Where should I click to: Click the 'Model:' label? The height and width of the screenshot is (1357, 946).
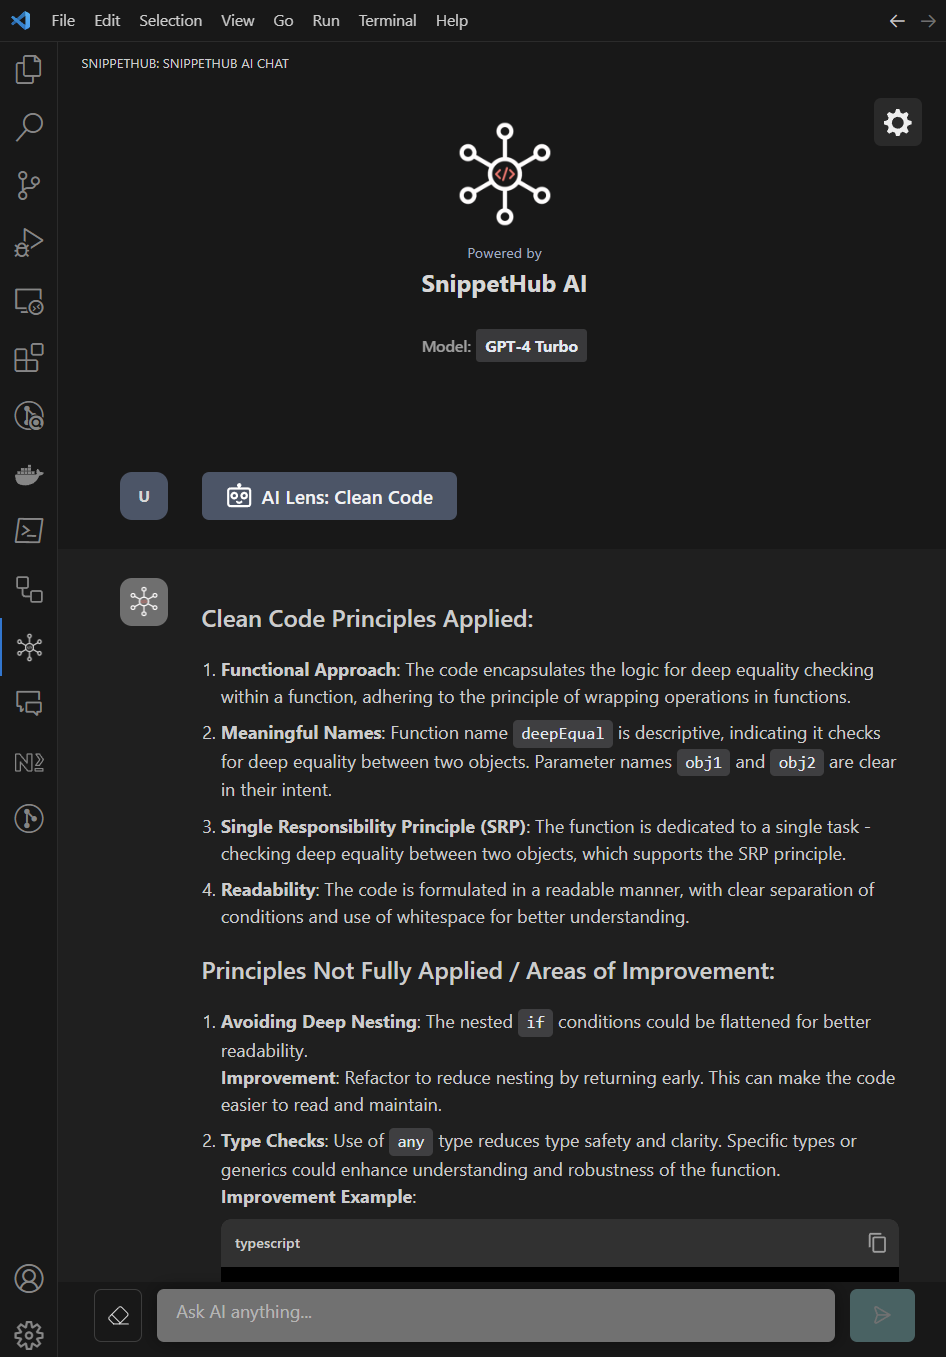[x=446, y=346]
